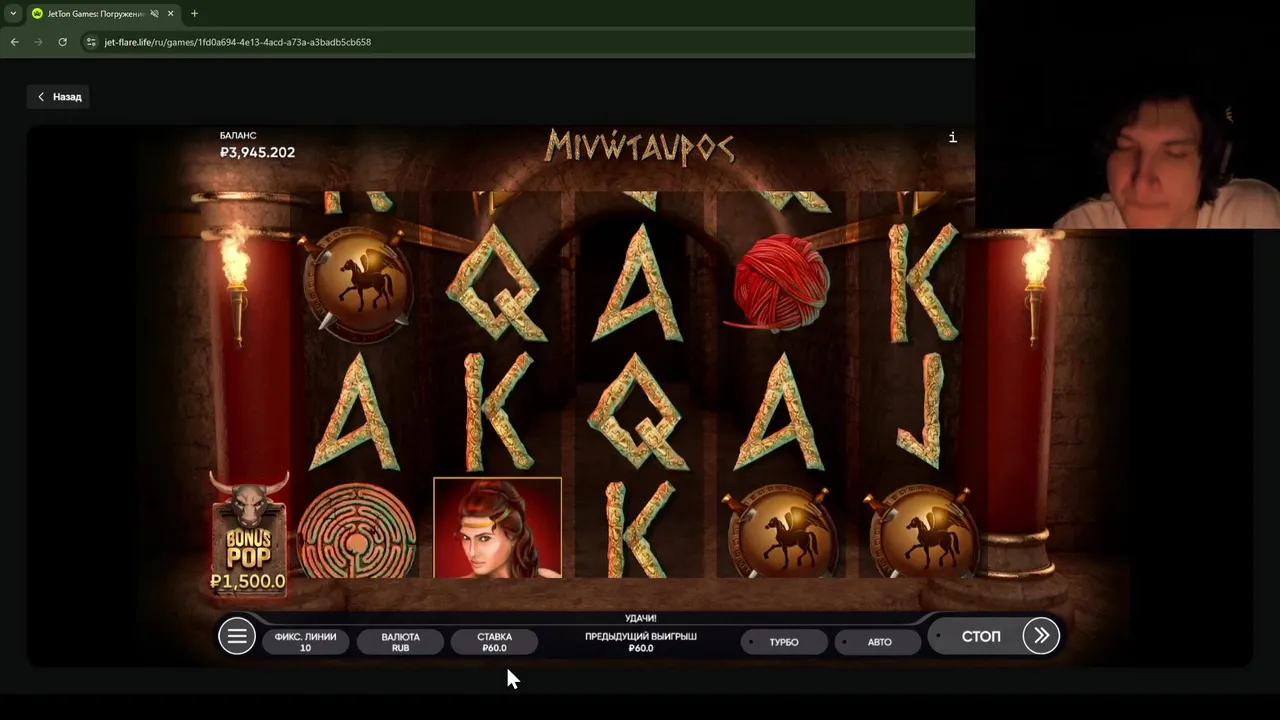Open new browser tab with plus
Image resolution: width=1280 pixels, height=720 pixels.
point(194,13)
